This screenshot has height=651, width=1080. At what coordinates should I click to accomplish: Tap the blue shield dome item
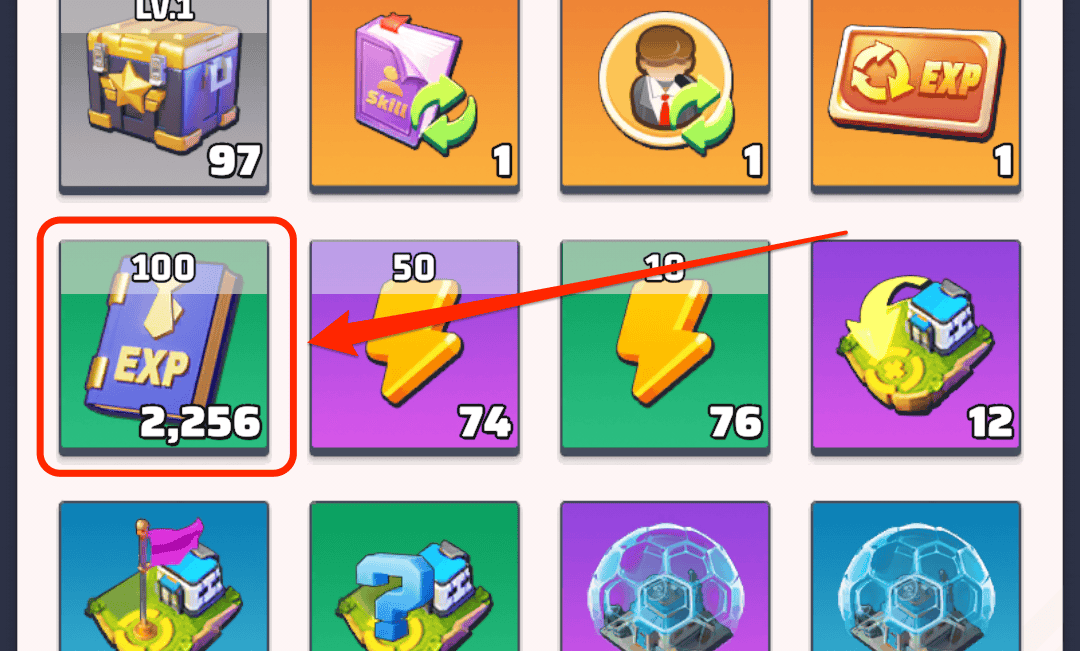(x=916, y=576)
